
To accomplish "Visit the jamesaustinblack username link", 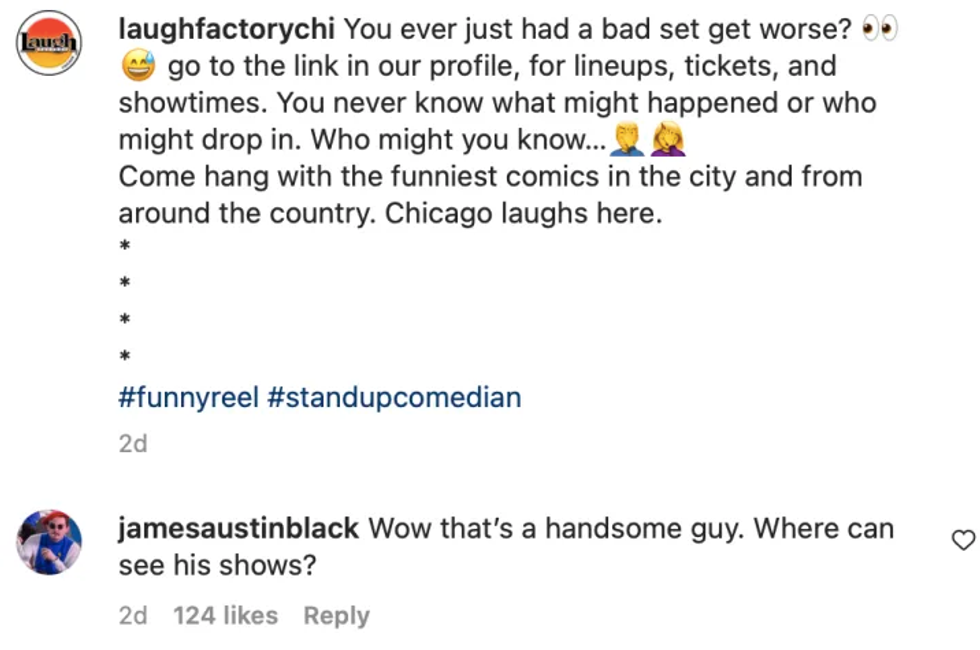I will pos(238,528).
